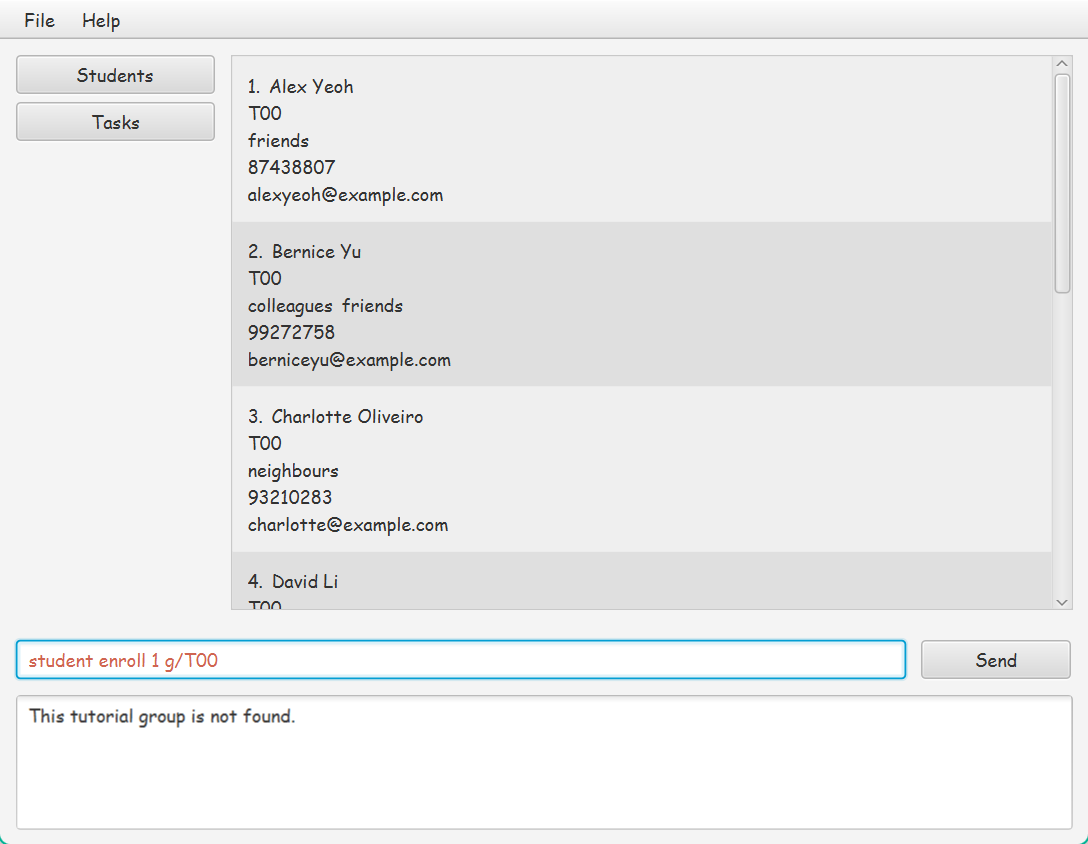Click phone number 87438807
This screenshot has height=844, width=1088.
pos(291,167)
